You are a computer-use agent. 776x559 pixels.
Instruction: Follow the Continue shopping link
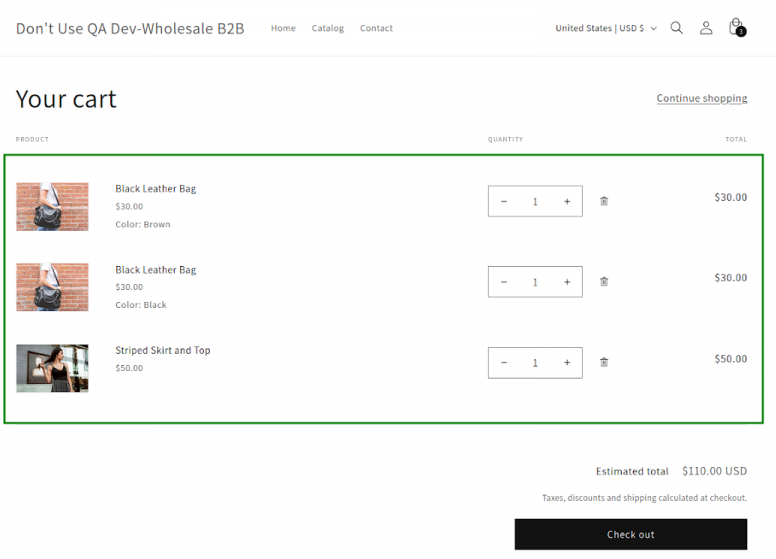click(701, 98)
